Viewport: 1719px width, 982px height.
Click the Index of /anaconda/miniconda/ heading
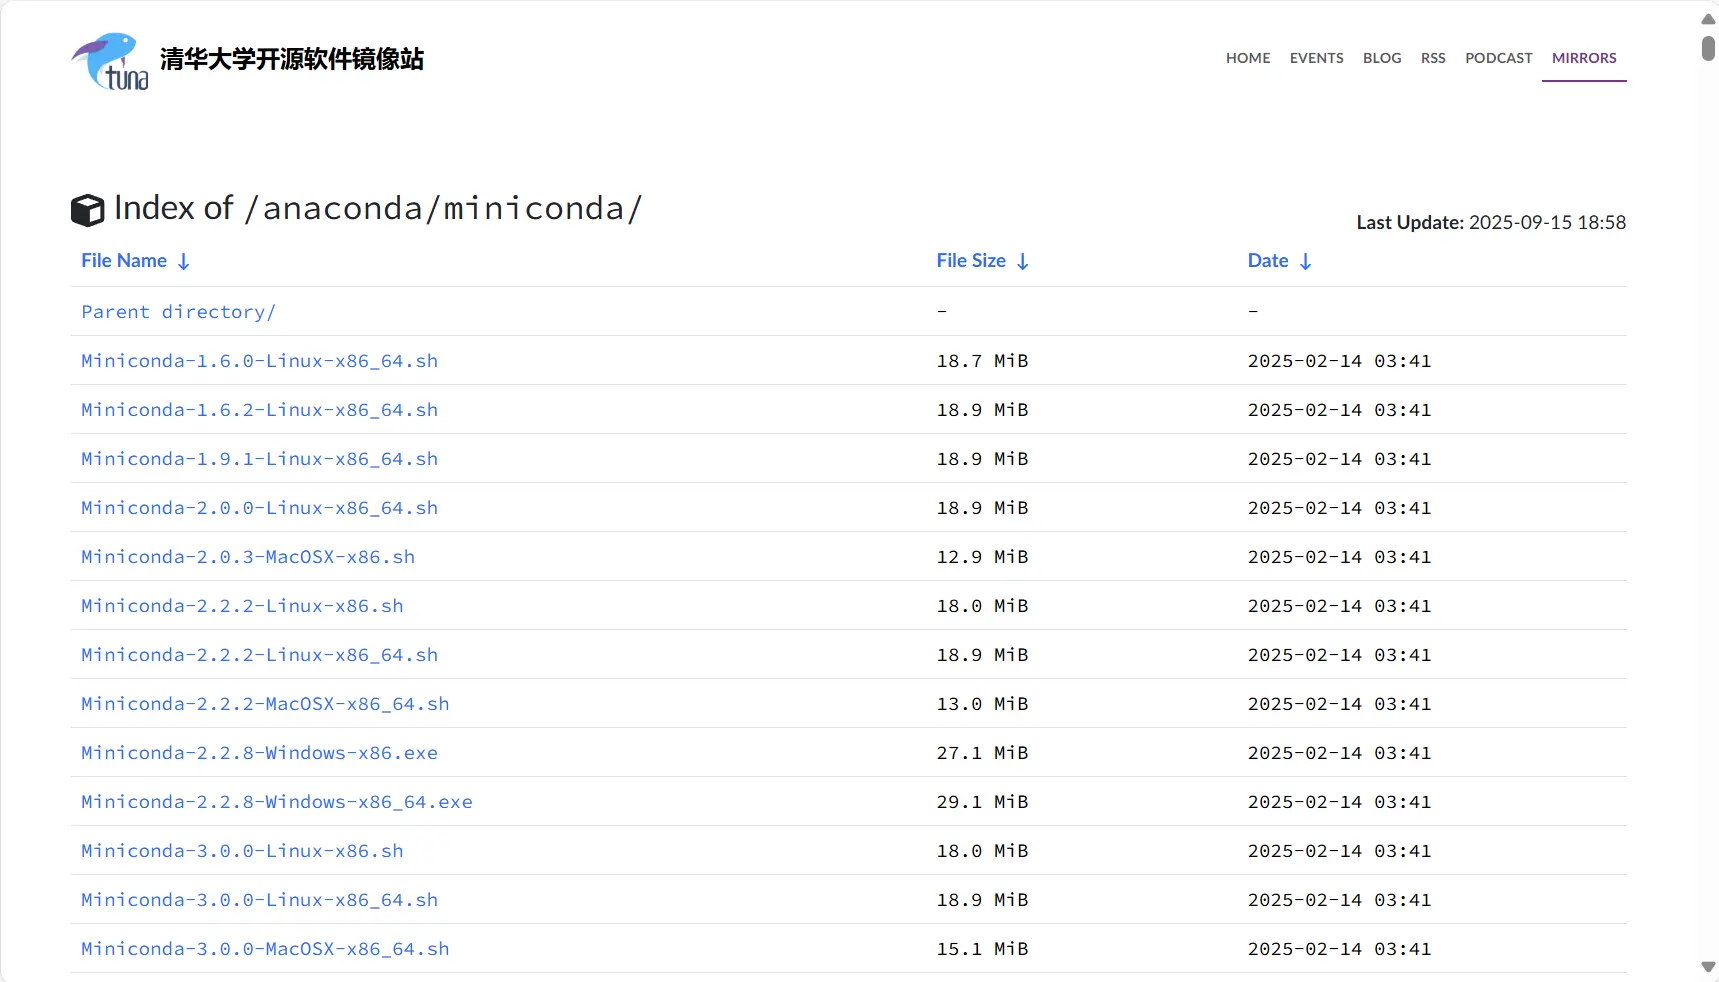pos(378,208)
